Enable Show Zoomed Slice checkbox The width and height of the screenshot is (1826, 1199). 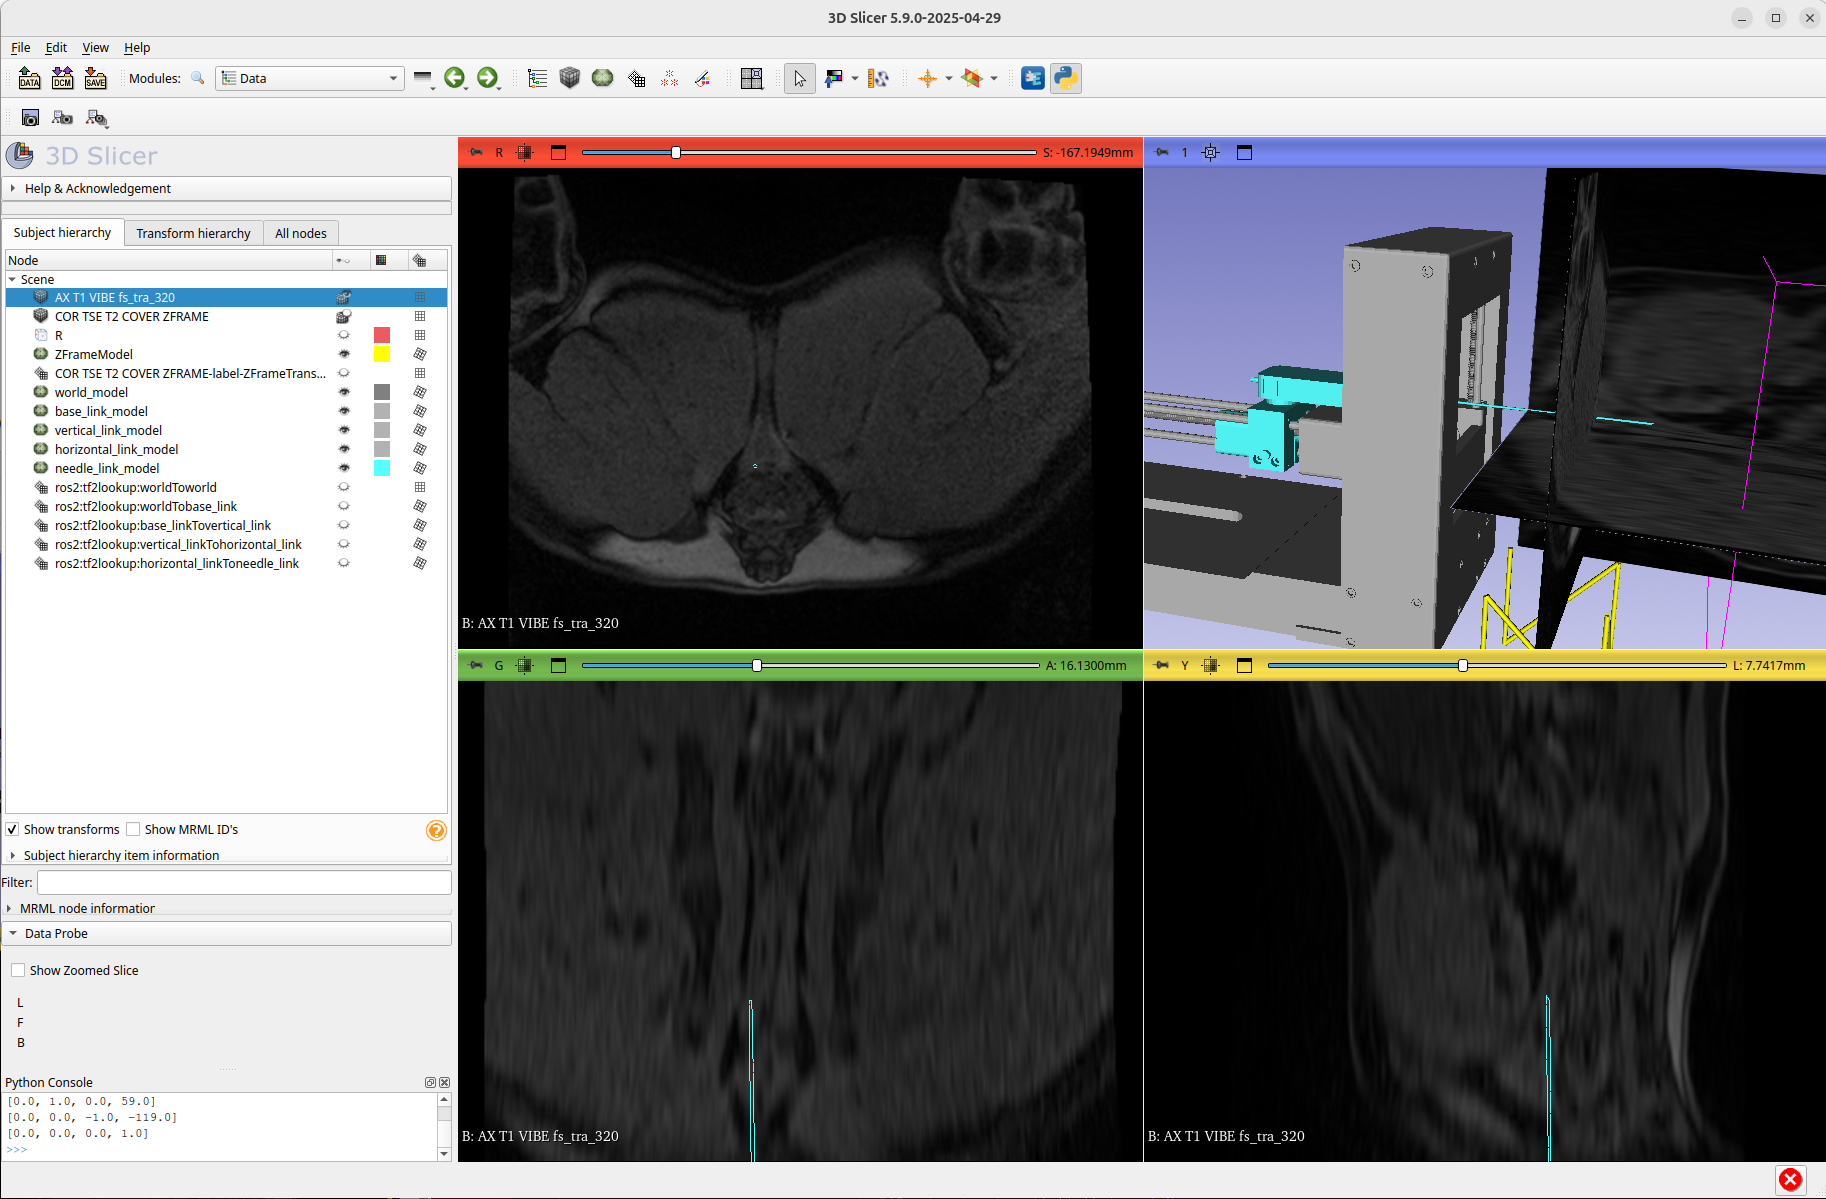tap(18, 971)
